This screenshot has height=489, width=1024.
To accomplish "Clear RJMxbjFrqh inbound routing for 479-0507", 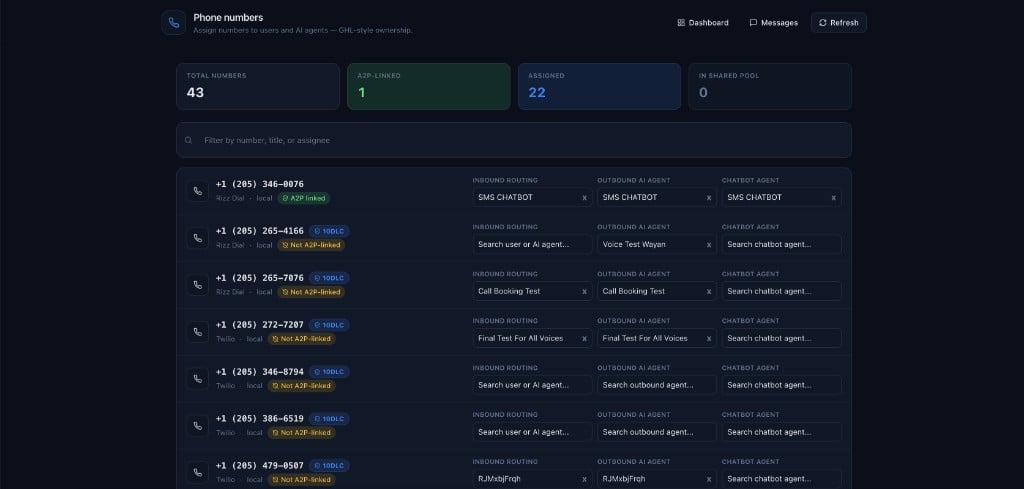I will [x=584, y=479].
